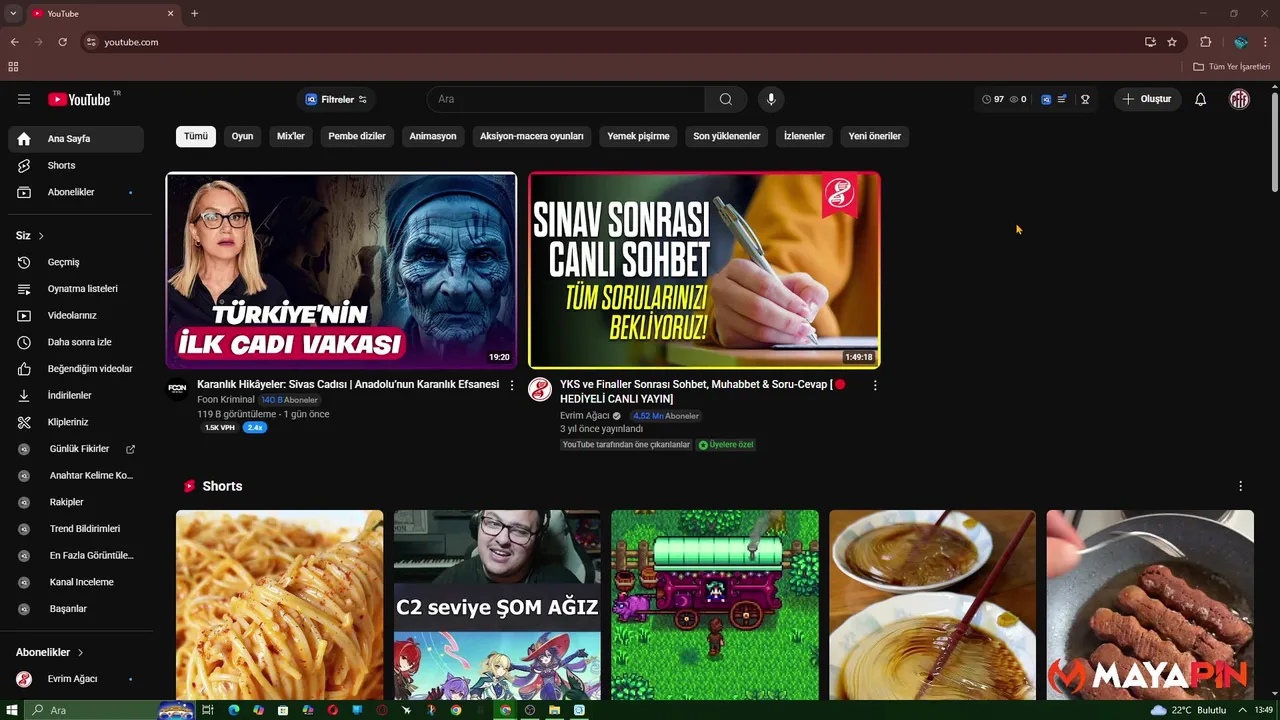Viewport: 1280px width, 720px height.
Task: Click the Oluştur create button
Action: coord(1147,99)
